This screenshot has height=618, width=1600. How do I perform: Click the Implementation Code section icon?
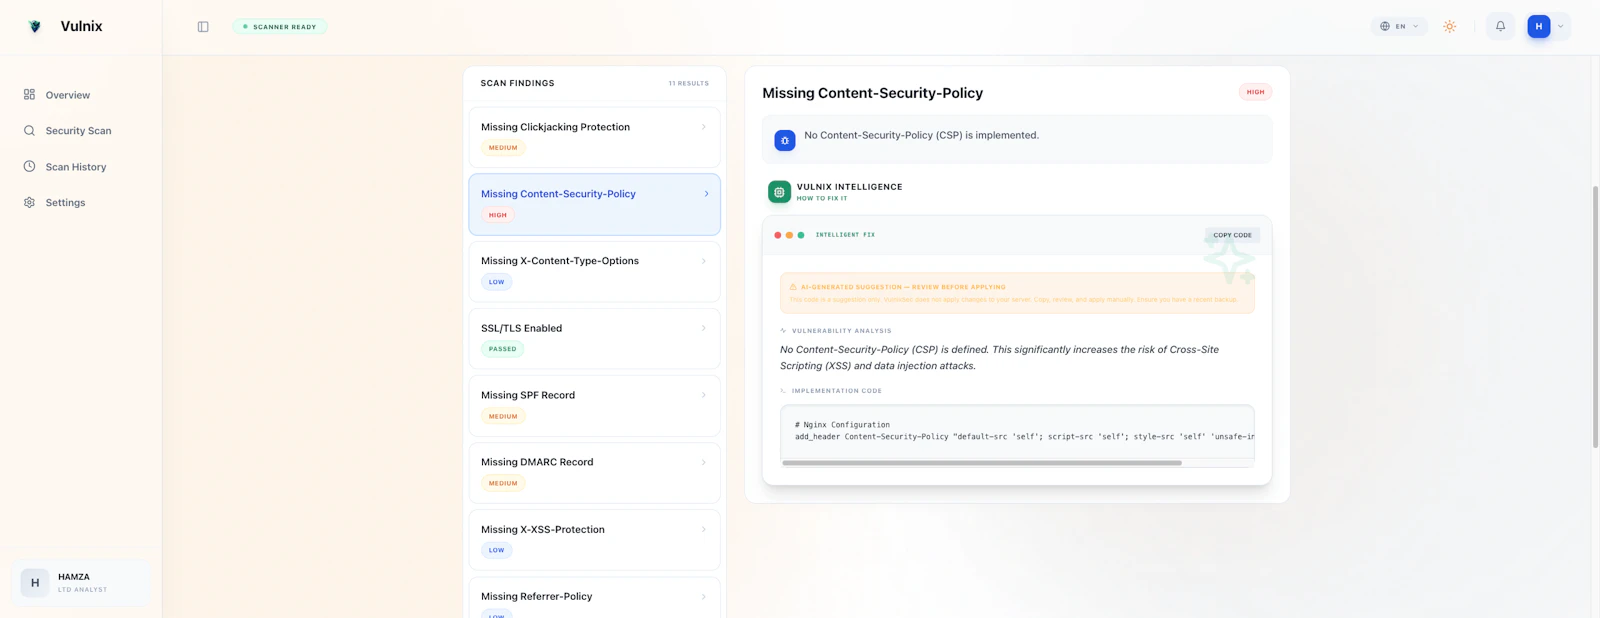pos(783,391)
